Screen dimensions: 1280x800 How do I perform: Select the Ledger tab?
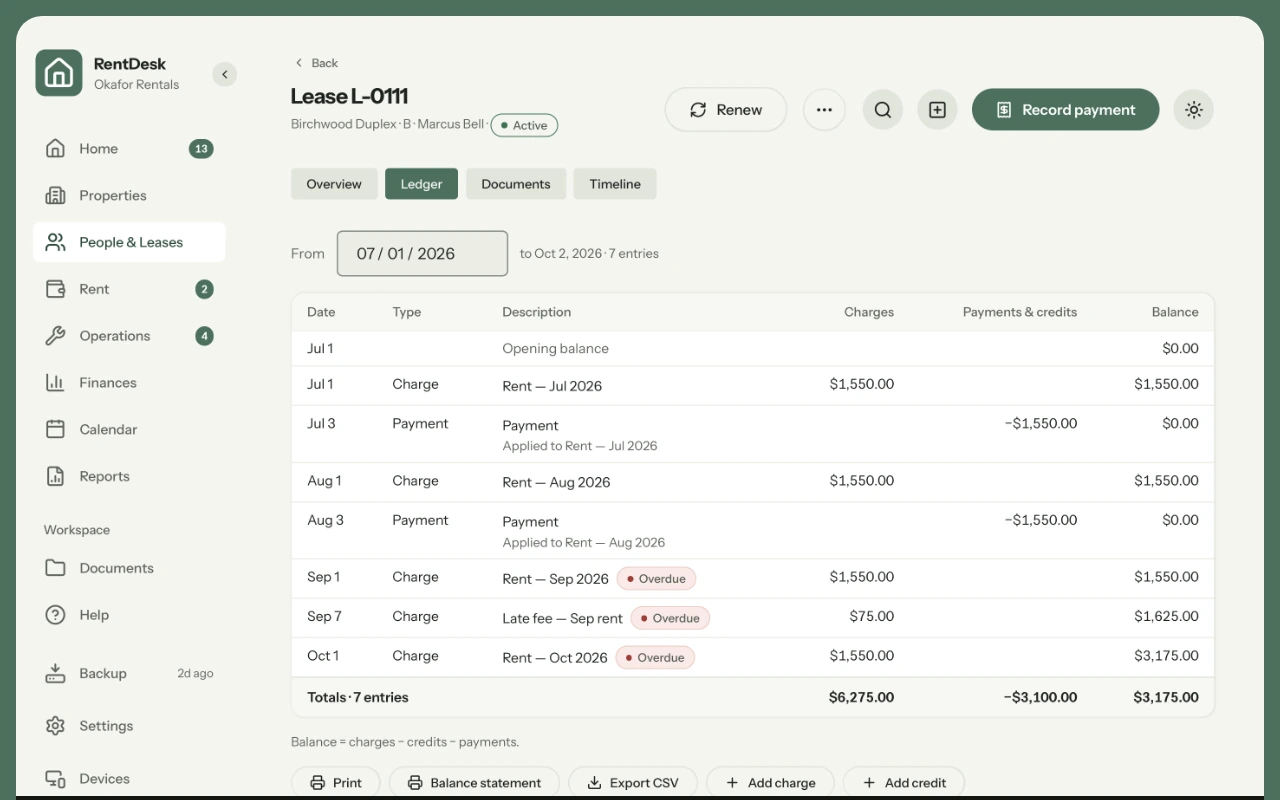[421, 184]
